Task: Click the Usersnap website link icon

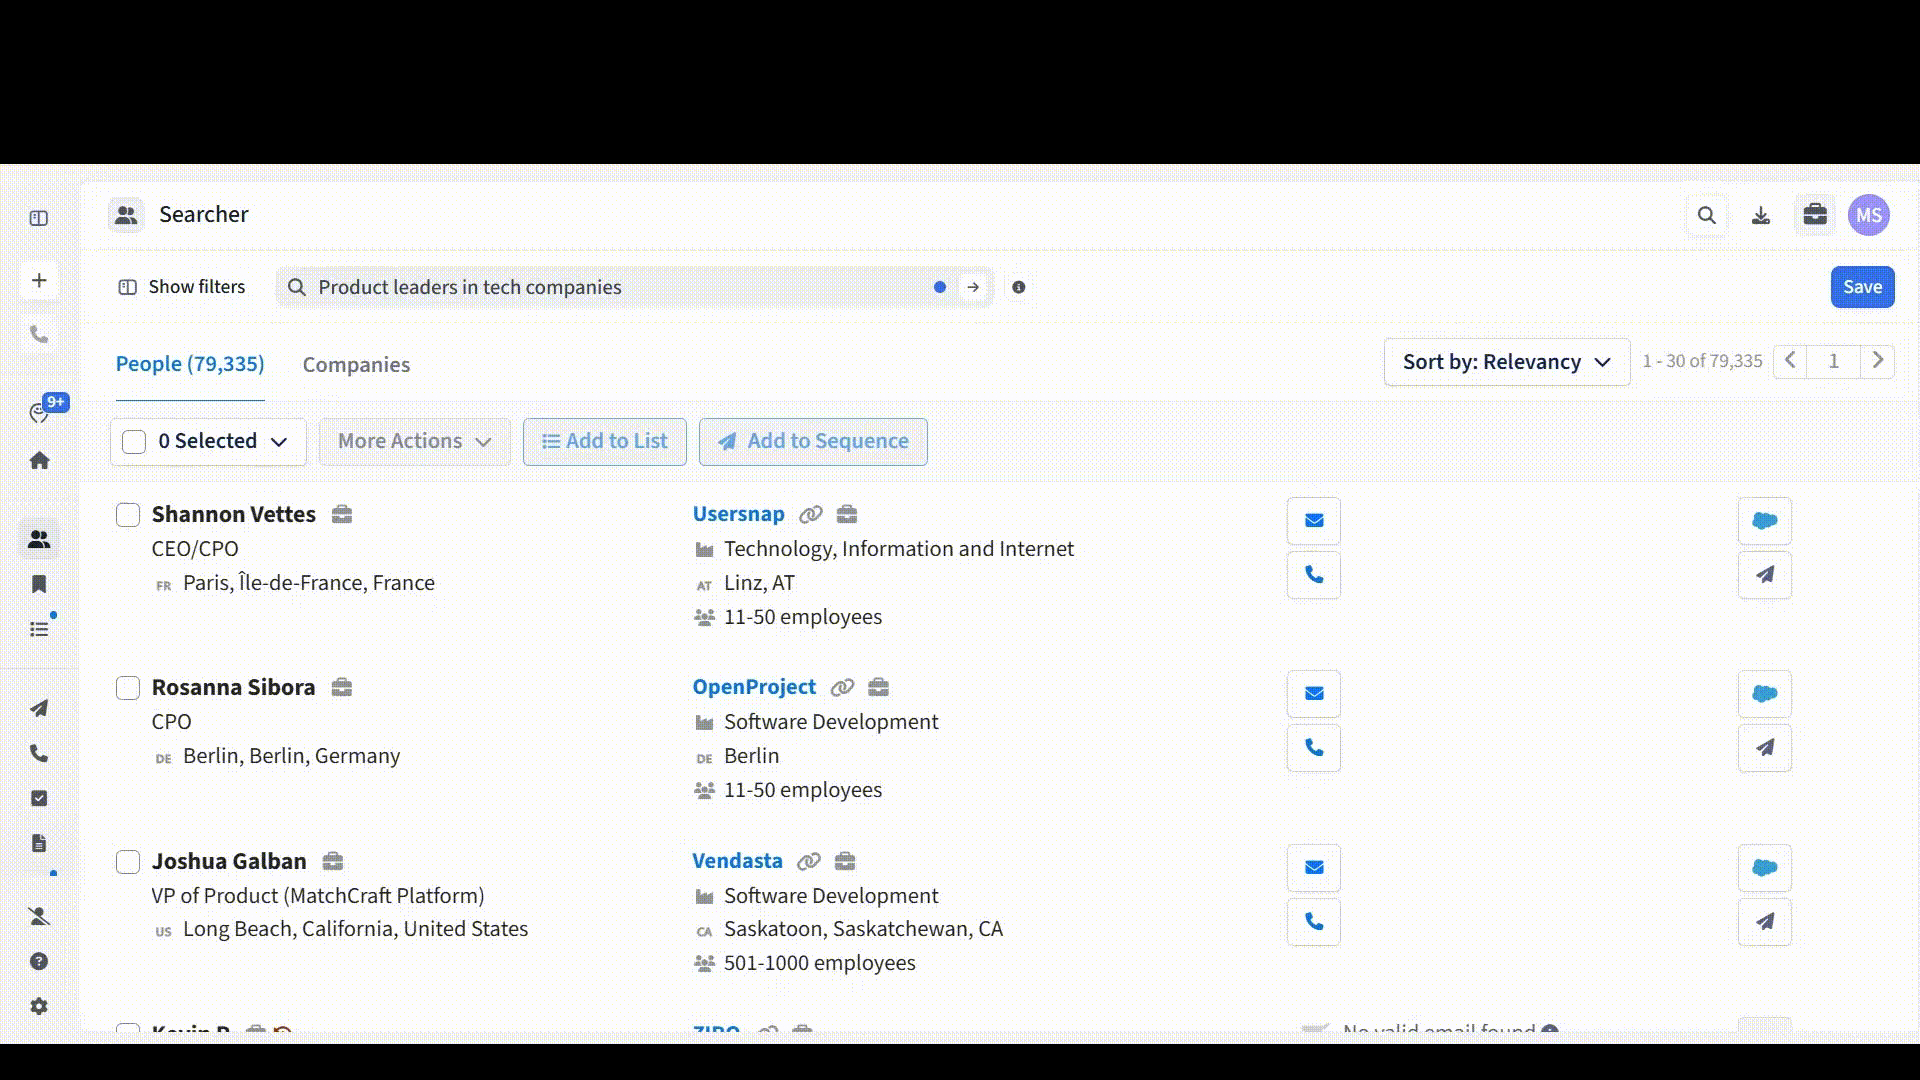Action: coord(811,514)
